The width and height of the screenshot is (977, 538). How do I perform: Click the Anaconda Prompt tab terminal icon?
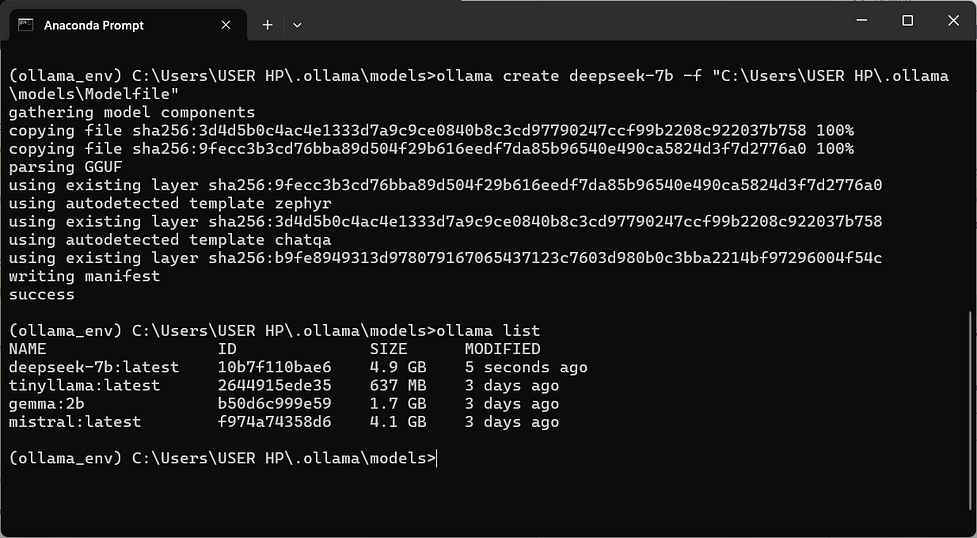tap(26, 25)
